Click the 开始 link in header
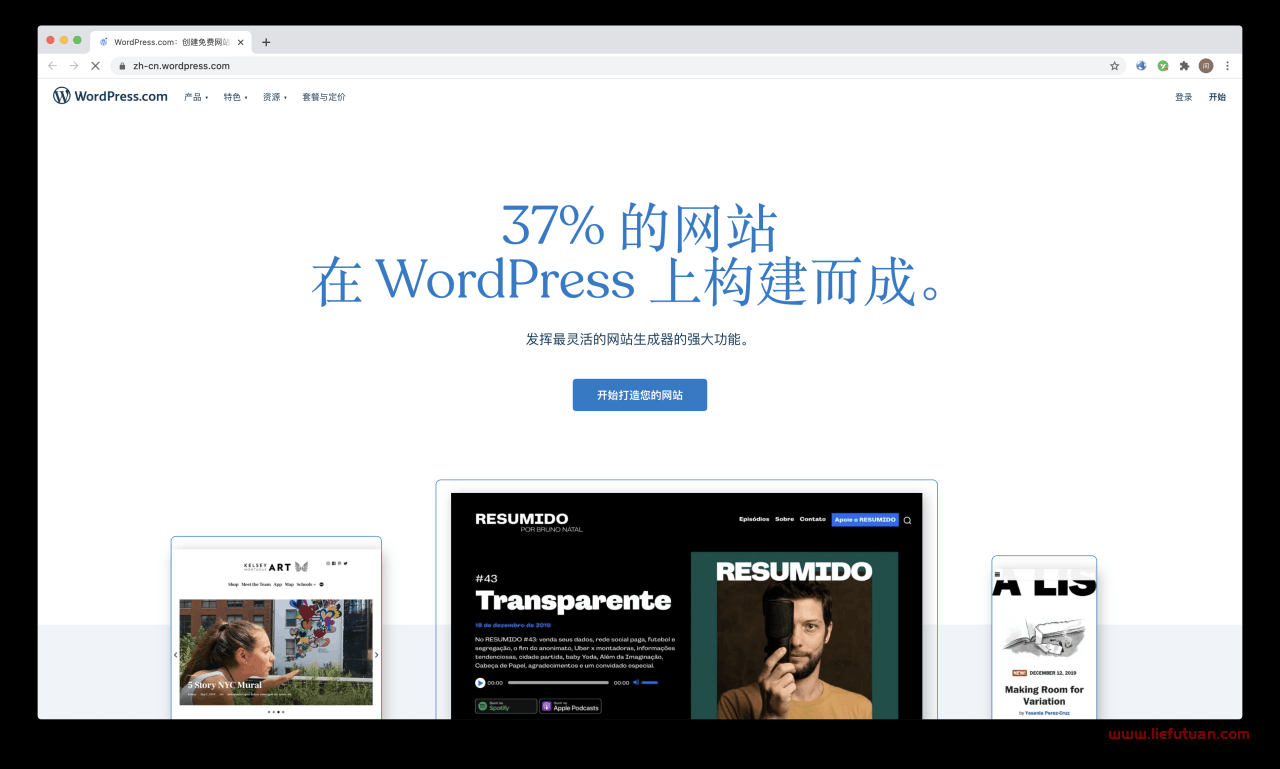 [x=1217, y=97]
